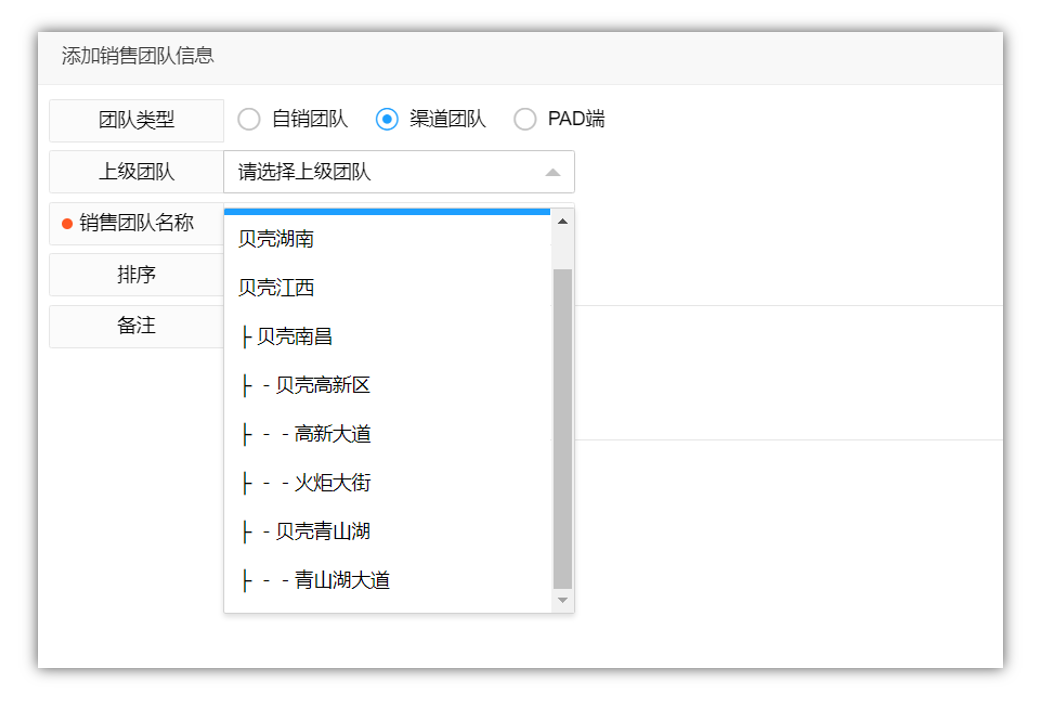The width and height of the screenshot is (1050, 706).
Task: Click the 备注 label
Action: pos(137,326)
